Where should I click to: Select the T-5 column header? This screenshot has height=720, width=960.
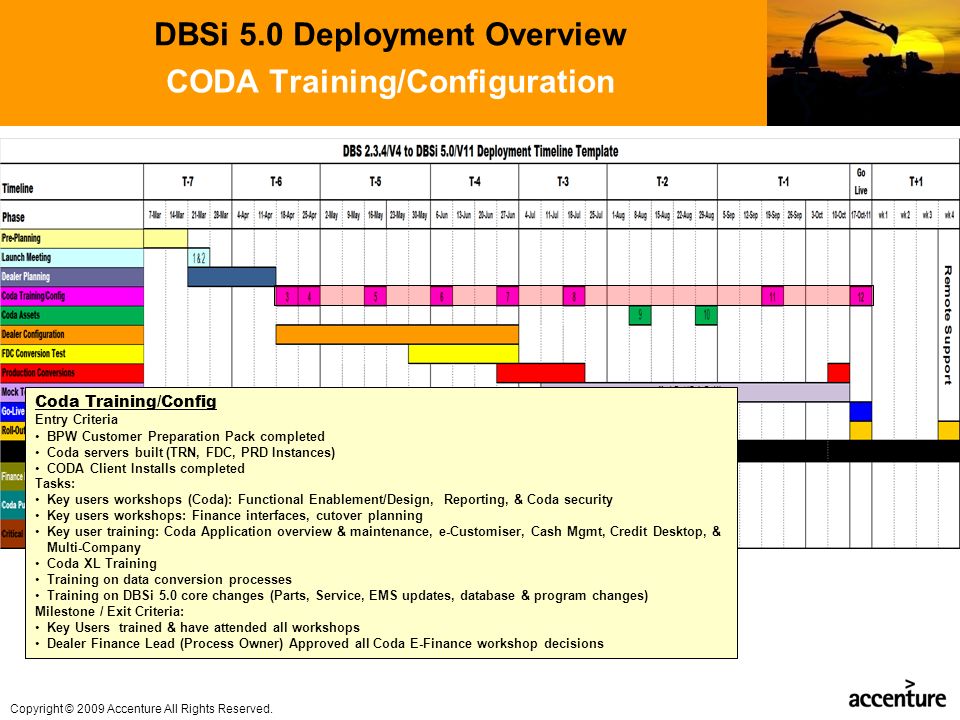click(375, 182)
